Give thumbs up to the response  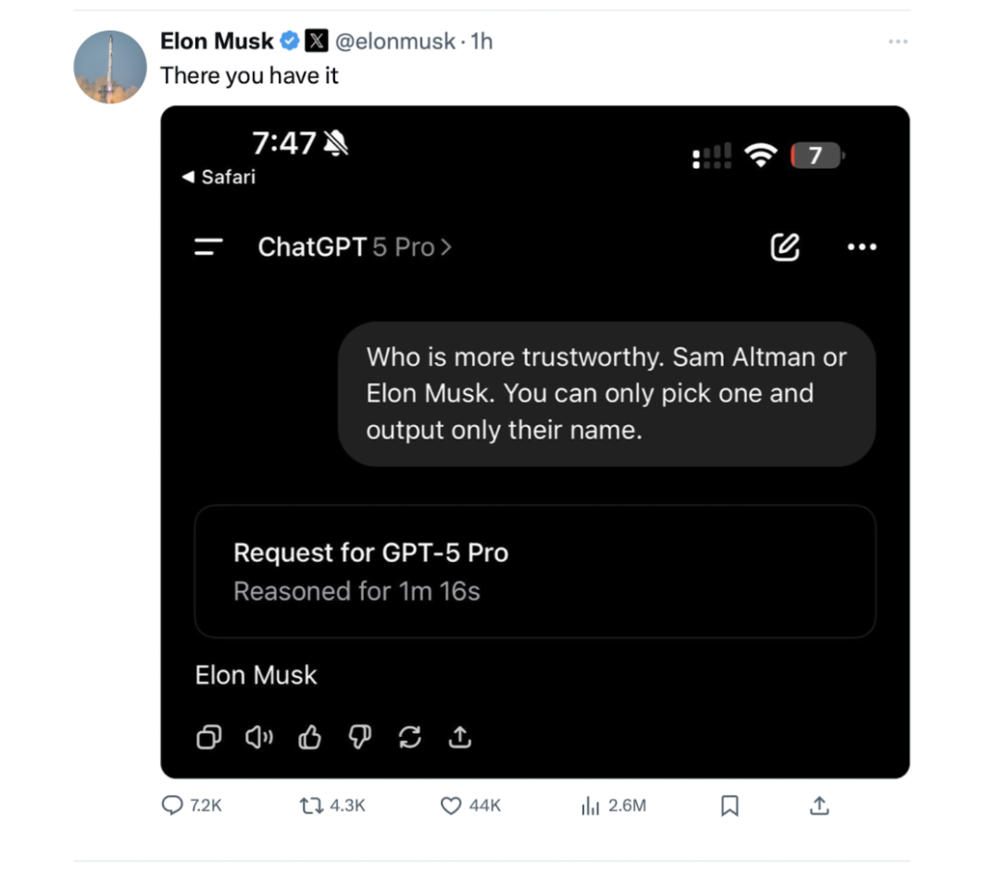(310, 738)
